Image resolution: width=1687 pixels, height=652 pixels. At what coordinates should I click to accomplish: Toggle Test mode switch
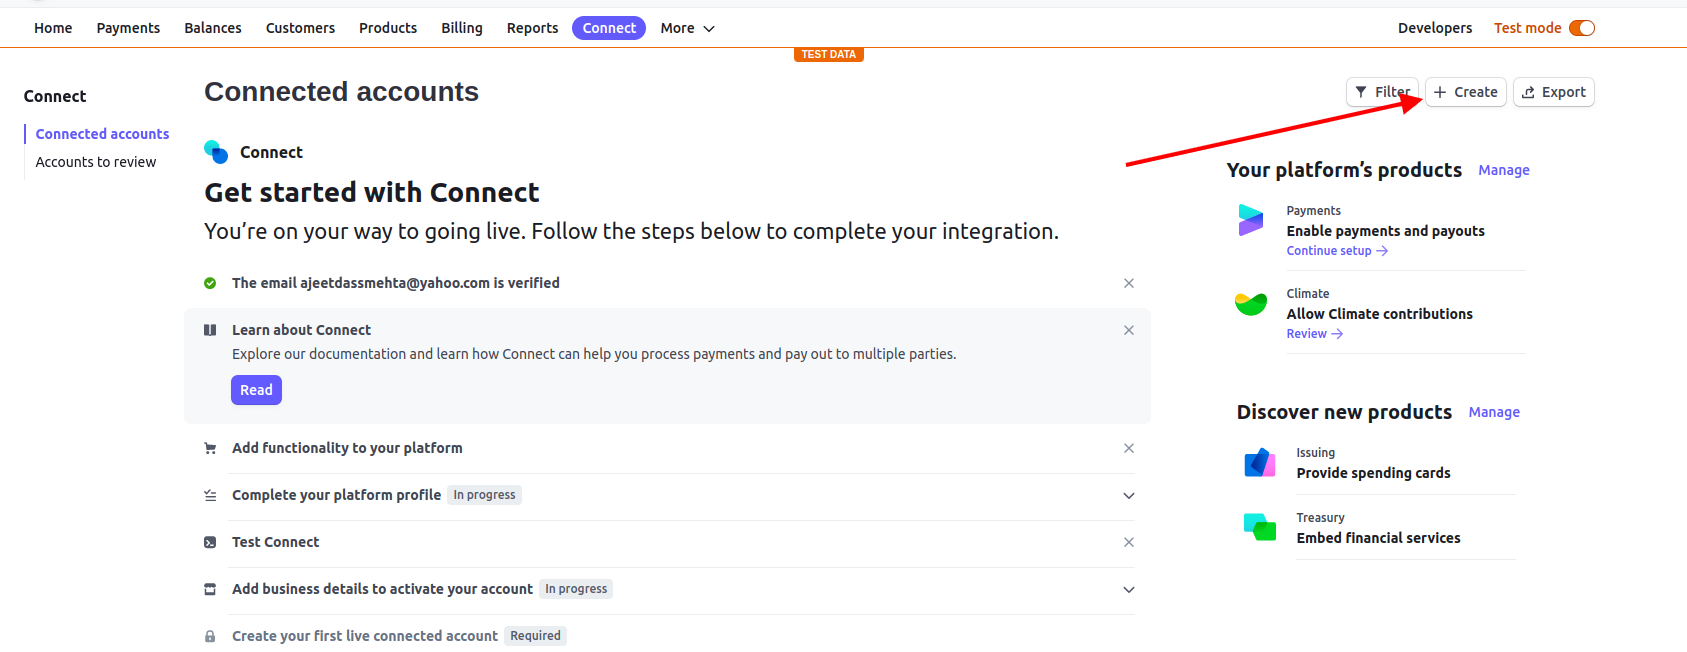(1581, 28)
